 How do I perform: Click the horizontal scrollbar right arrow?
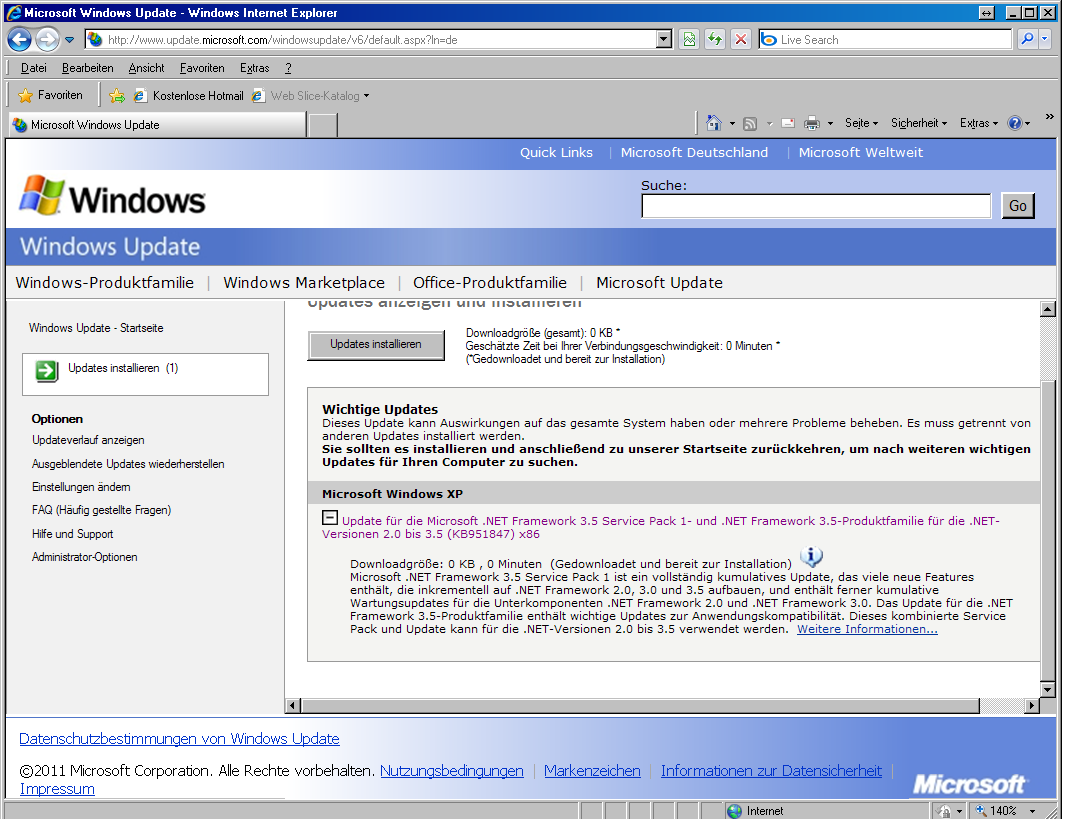click(1032, 706)
